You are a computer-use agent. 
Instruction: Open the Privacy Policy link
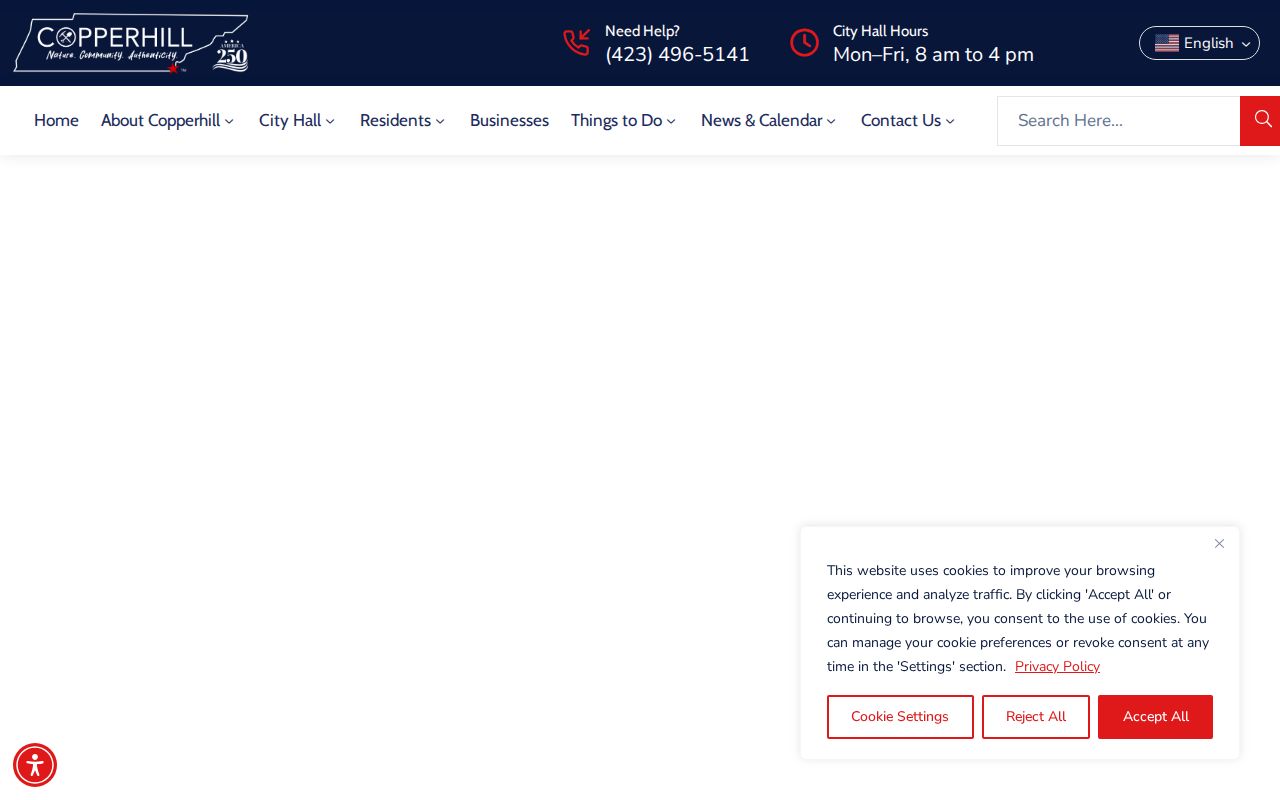click(x=1057, y=667)
